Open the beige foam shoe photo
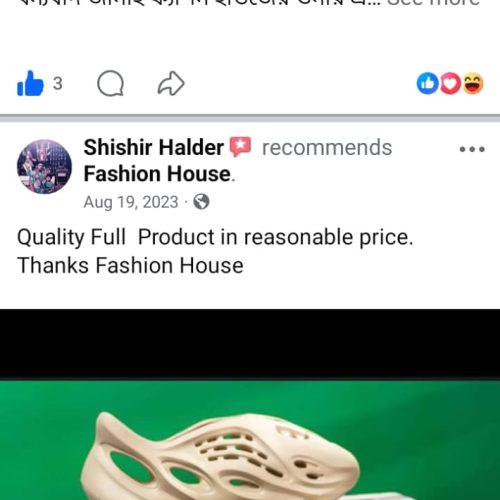 [x=250, y=440]
